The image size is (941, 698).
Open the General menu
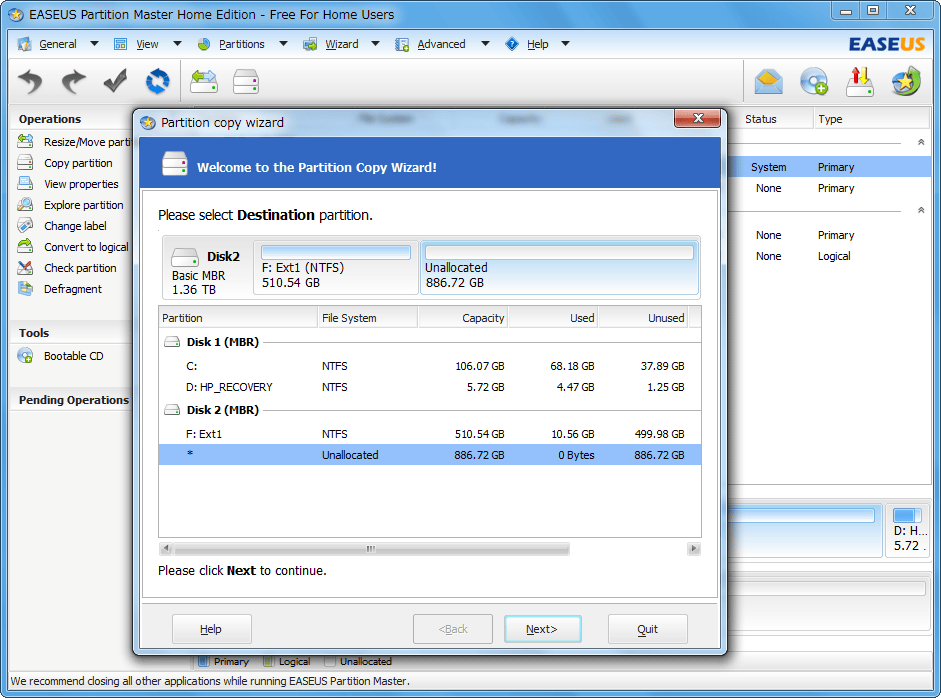[58, 44]
